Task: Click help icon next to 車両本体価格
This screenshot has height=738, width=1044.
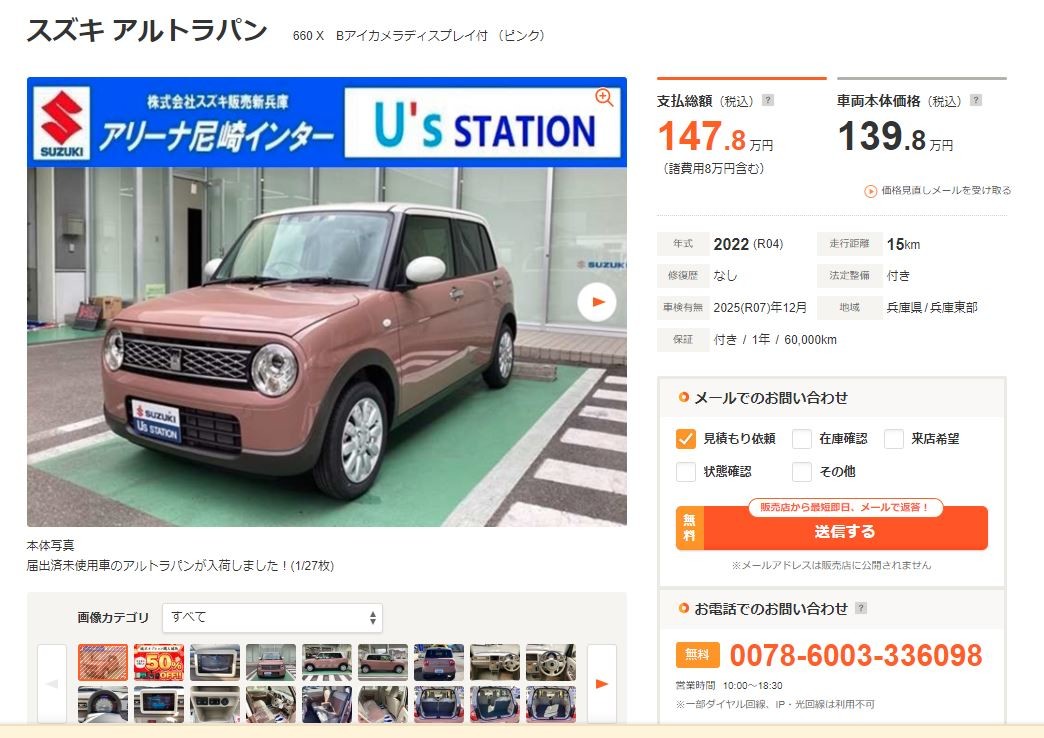Action: point(976,100)
